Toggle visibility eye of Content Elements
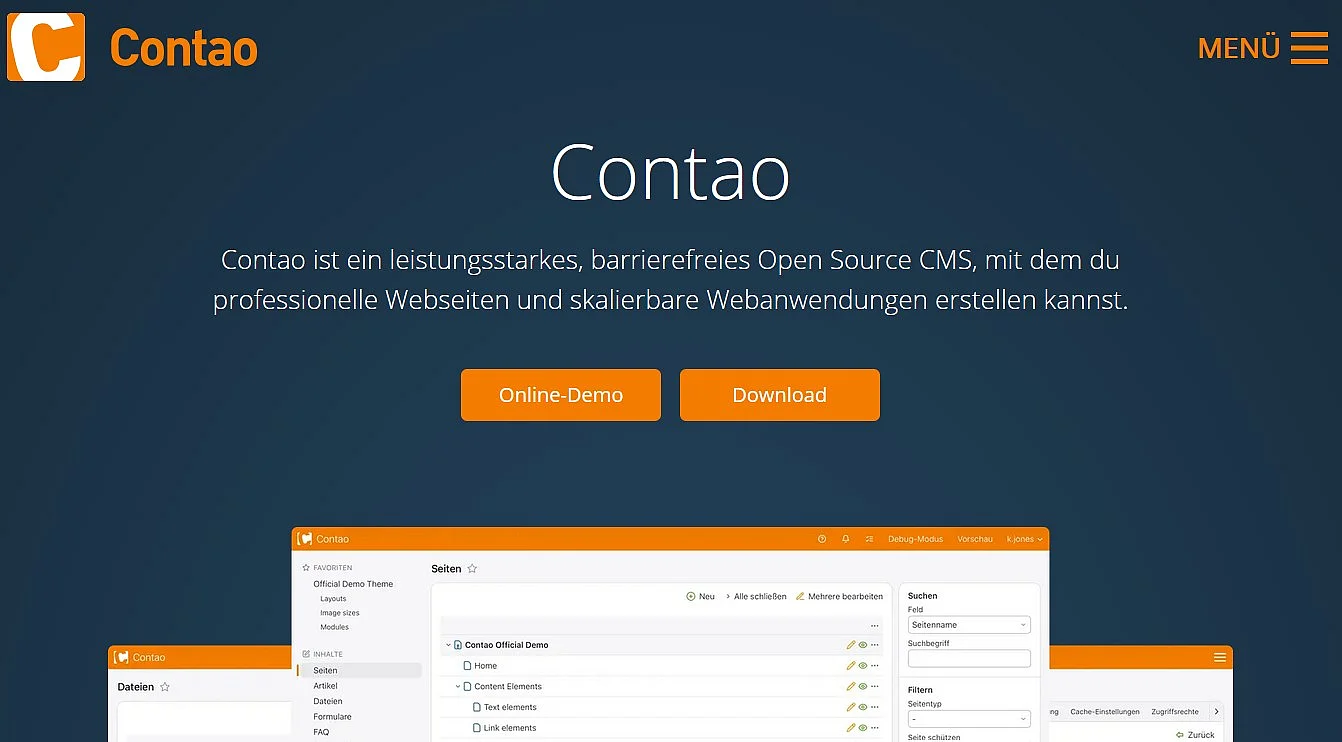Image resolution: width=1342 pixels, height=742 pixels. click(x=863, y=687)
